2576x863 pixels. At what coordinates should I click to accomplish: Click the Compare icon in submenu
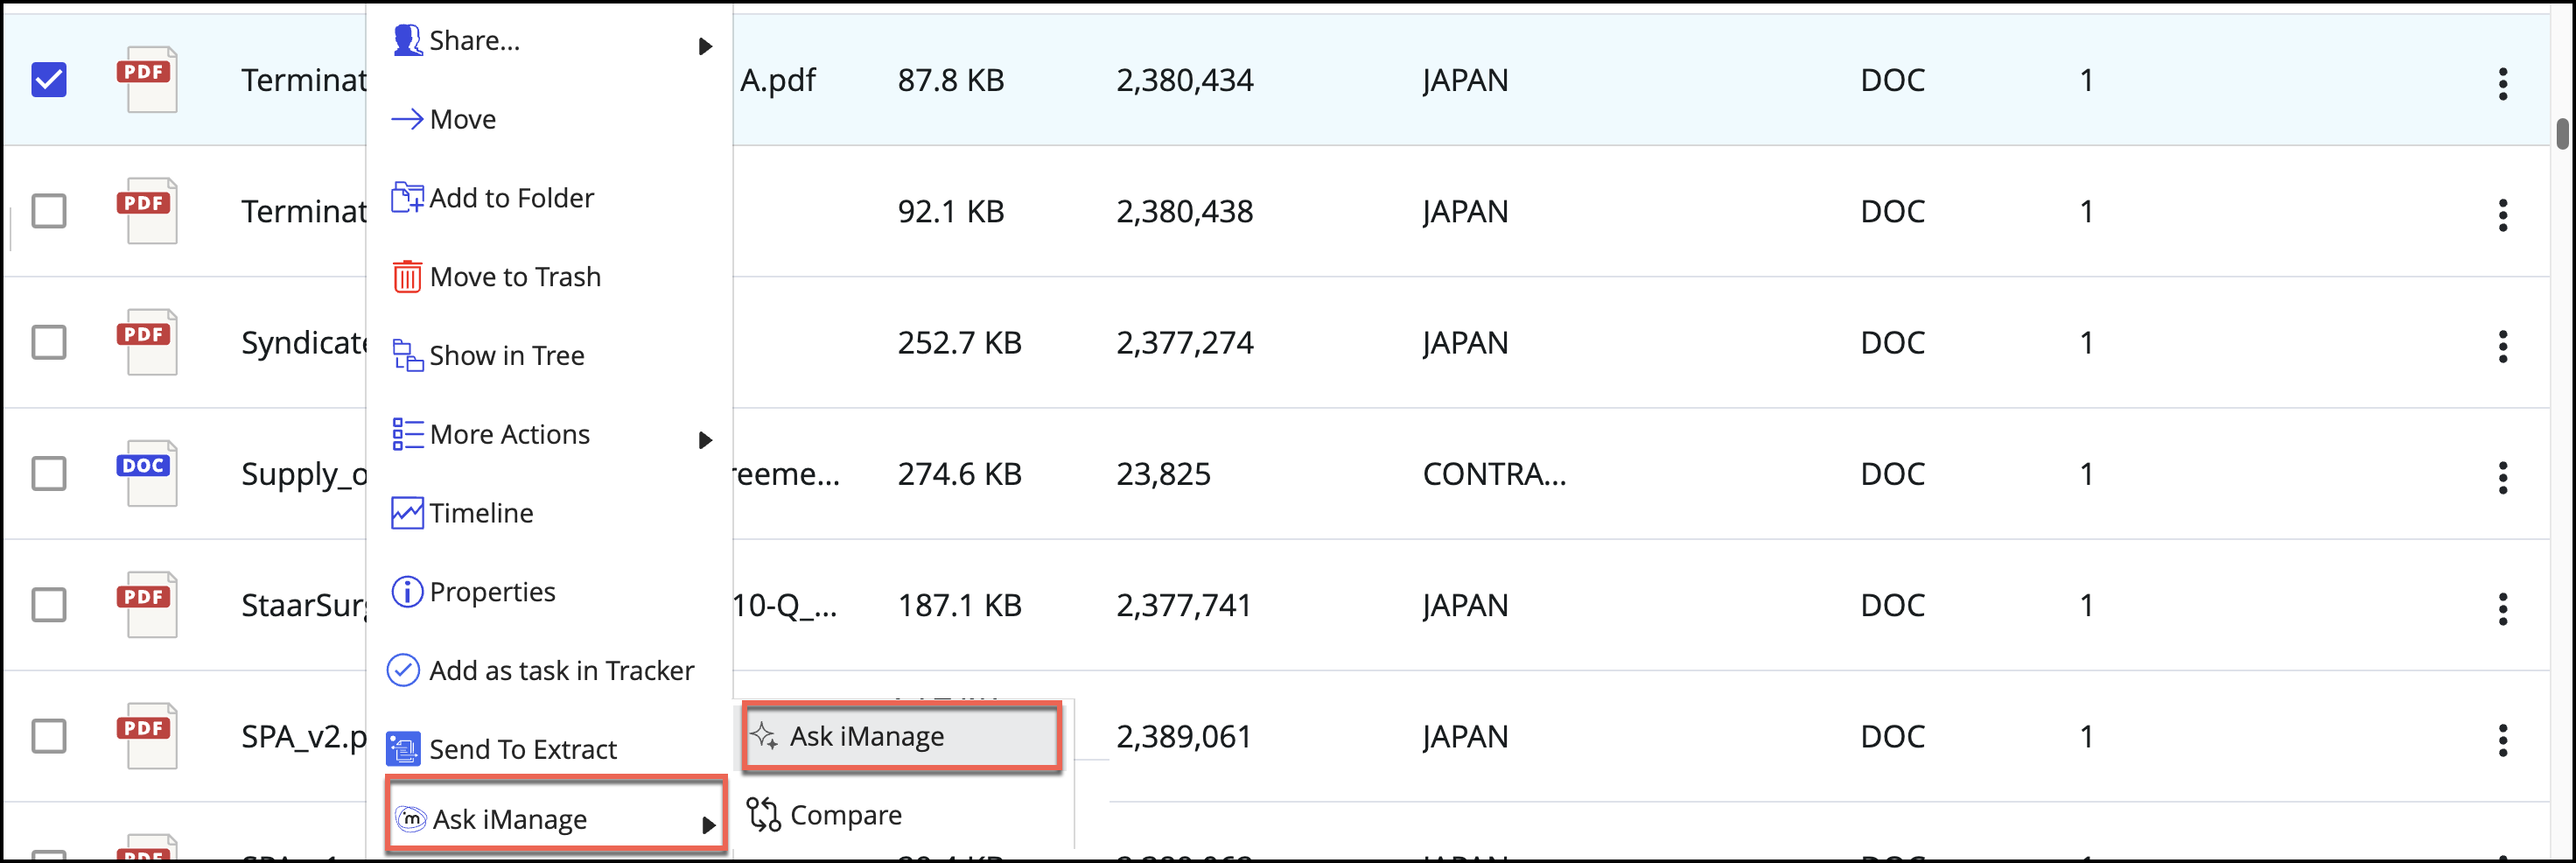[x=764, y=815]
